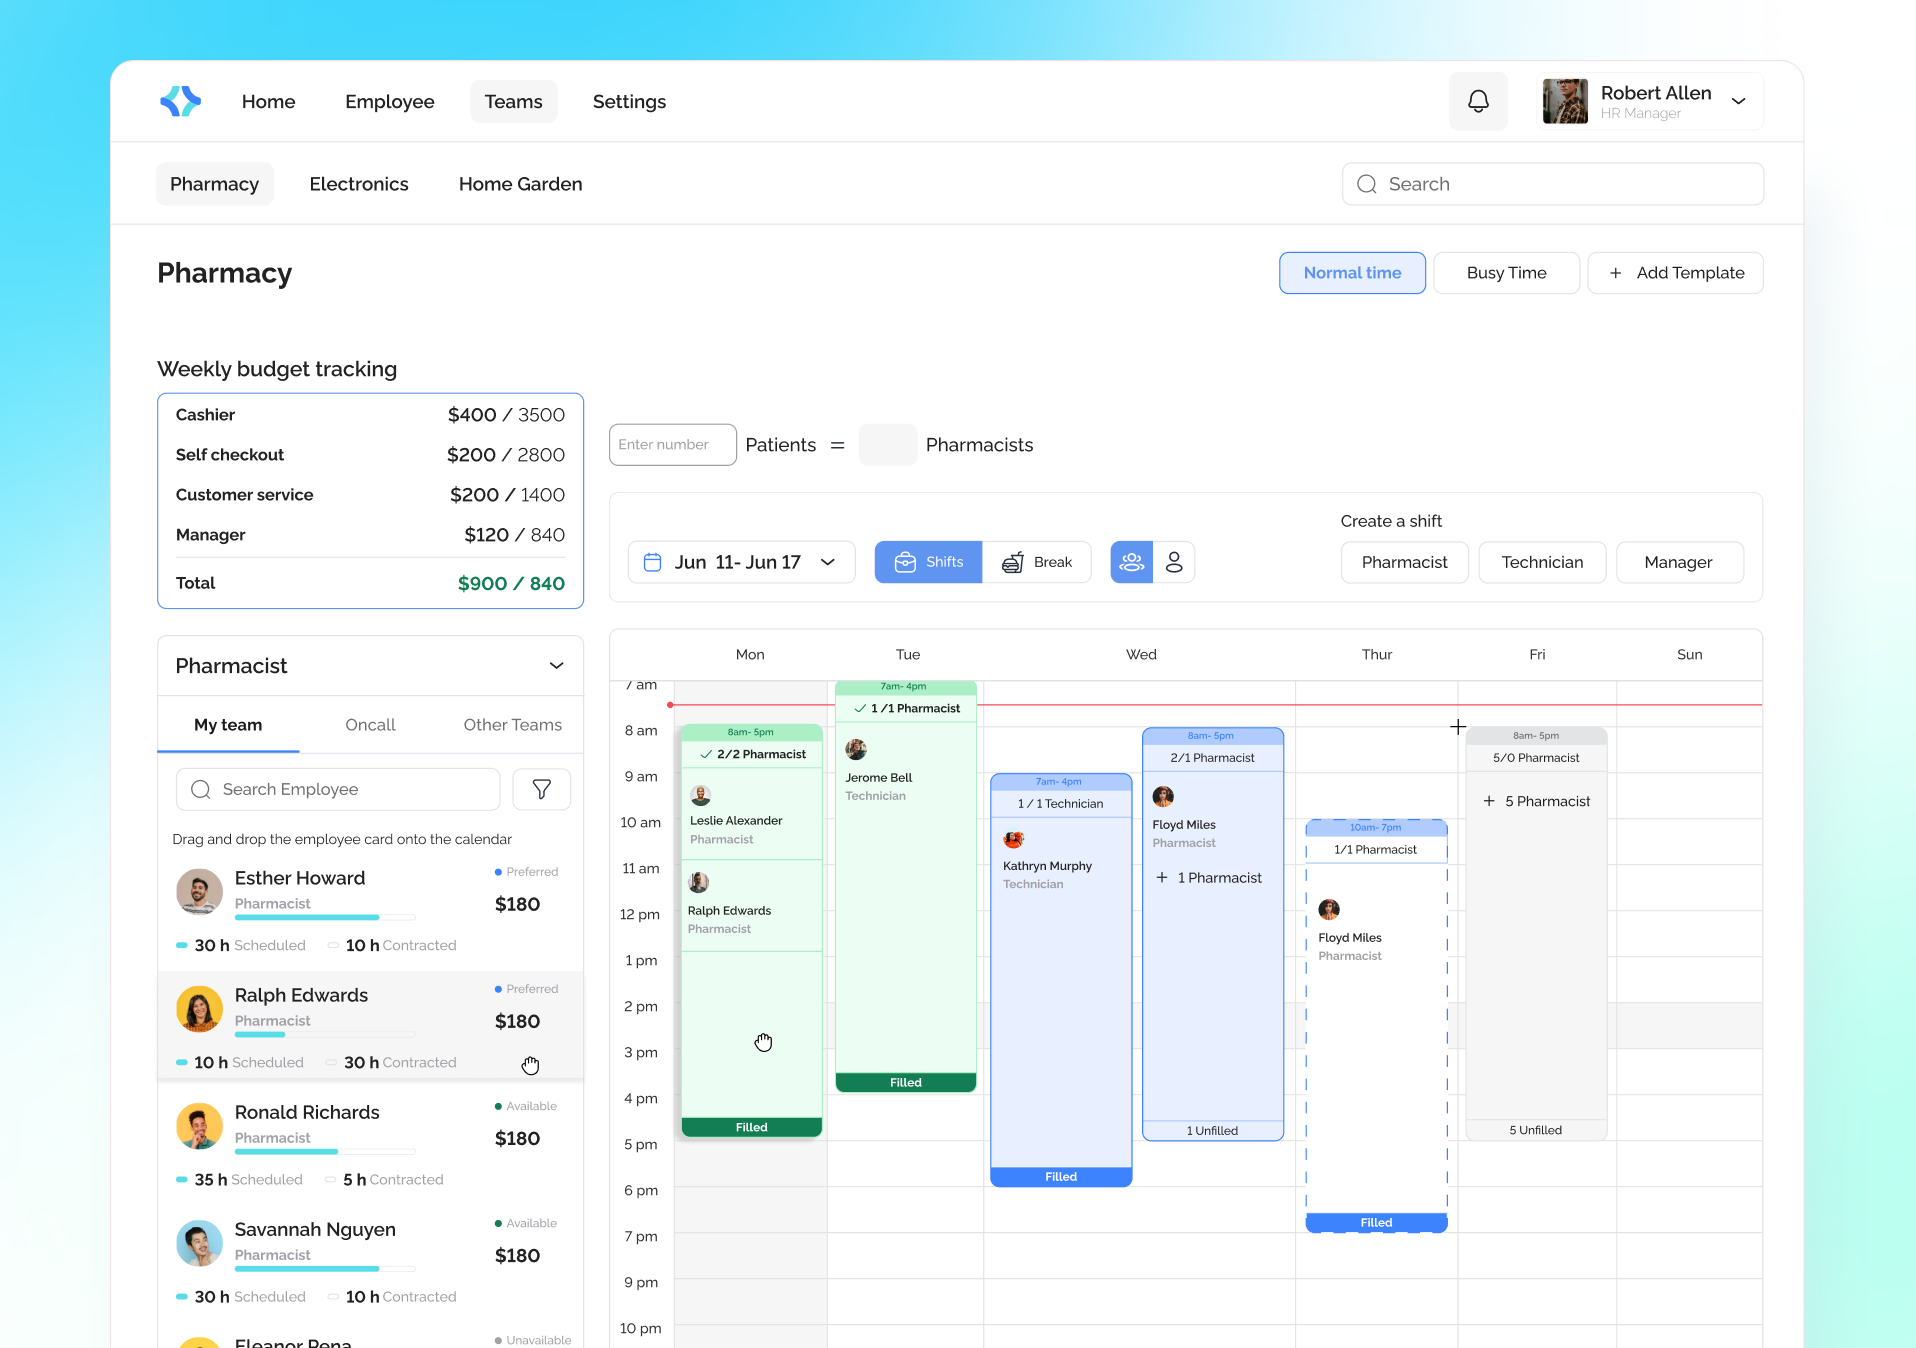Click the Add Template button
Screen dimensions: 1916x1348
(1675, 273)
